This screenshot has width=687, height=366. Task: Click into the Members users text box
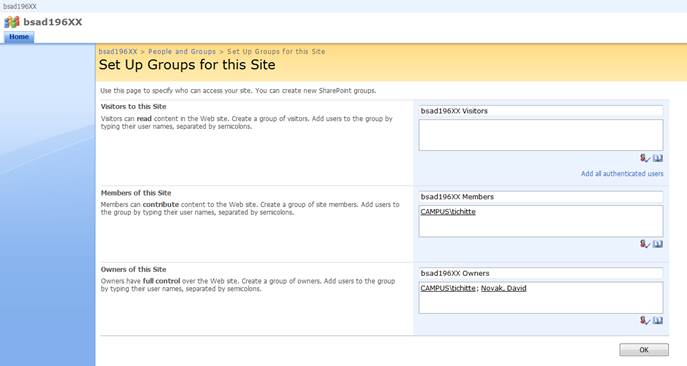coord(541,221)
